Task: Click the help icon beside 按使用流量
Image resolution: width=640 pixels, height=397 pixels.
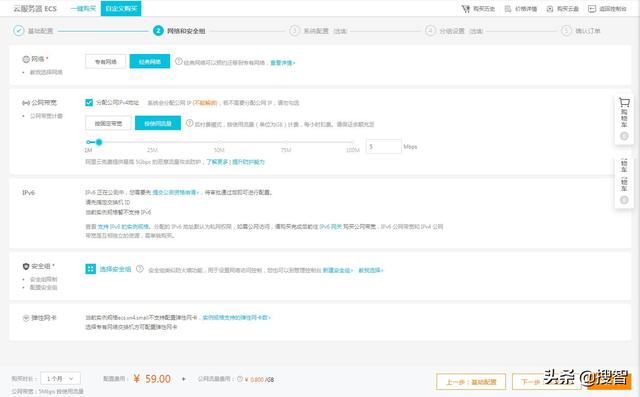Action: coord(189,123)
